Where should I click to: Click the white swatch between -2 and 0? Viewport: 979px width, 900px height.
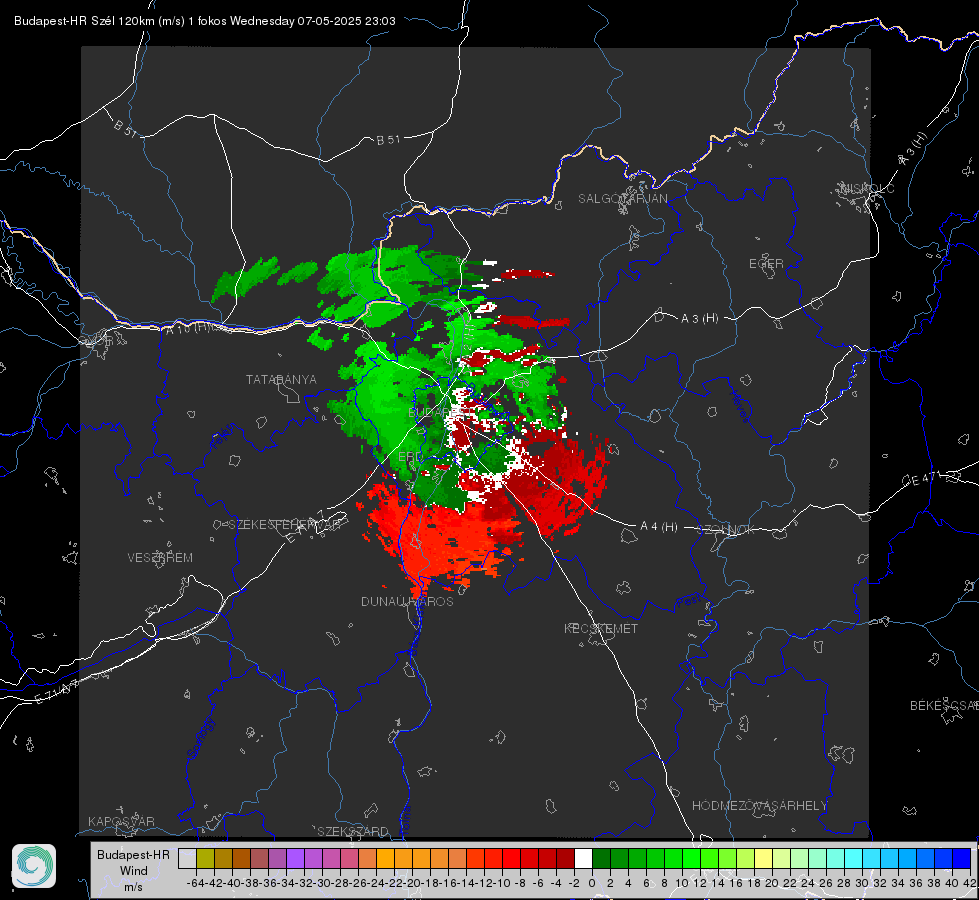583,858
